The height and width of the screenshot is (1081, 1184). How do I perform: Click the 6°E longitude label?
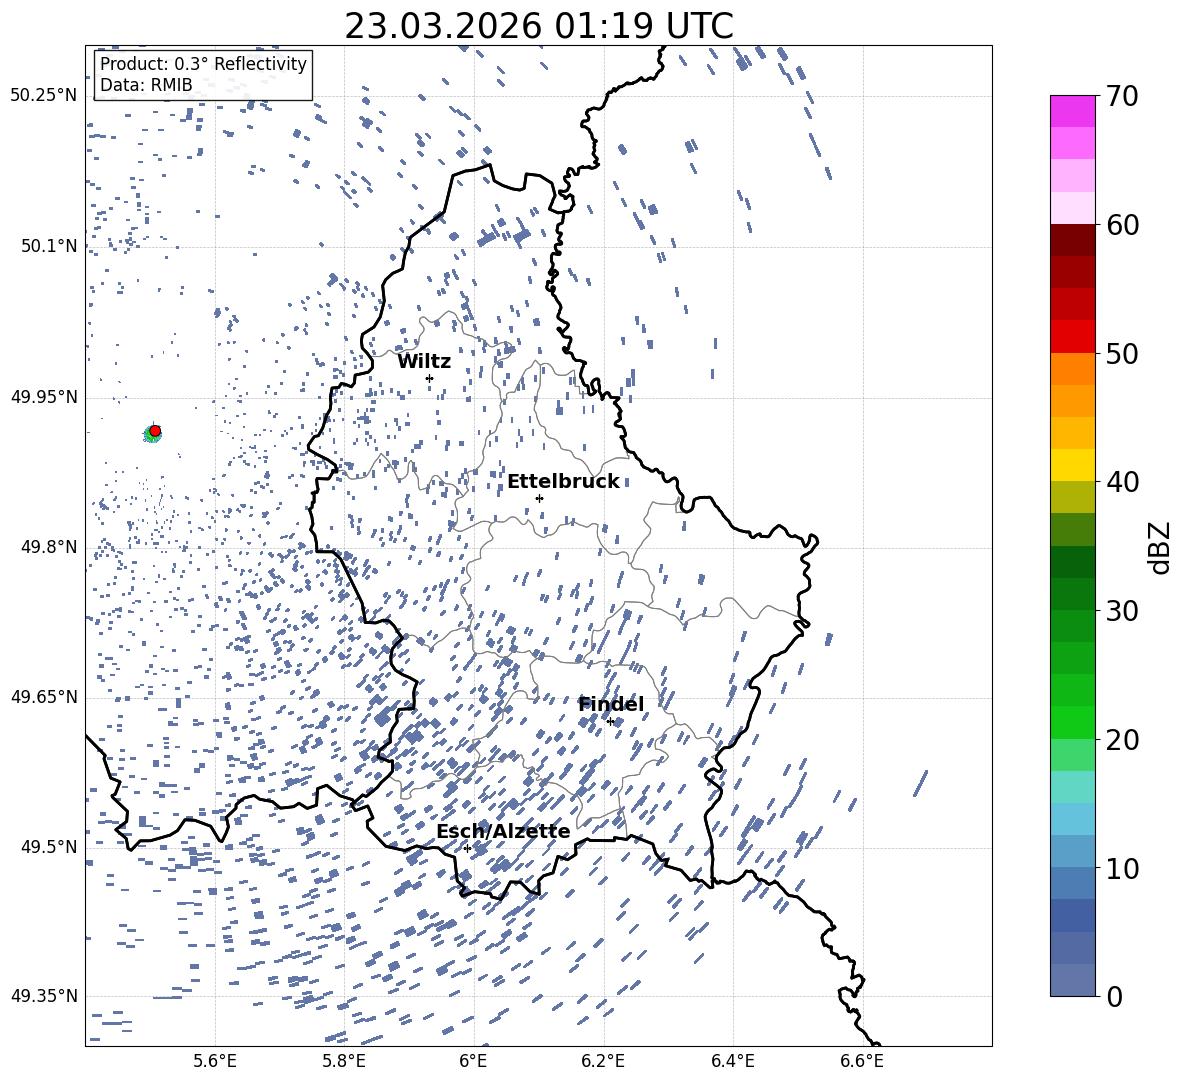click(473, 1061)
